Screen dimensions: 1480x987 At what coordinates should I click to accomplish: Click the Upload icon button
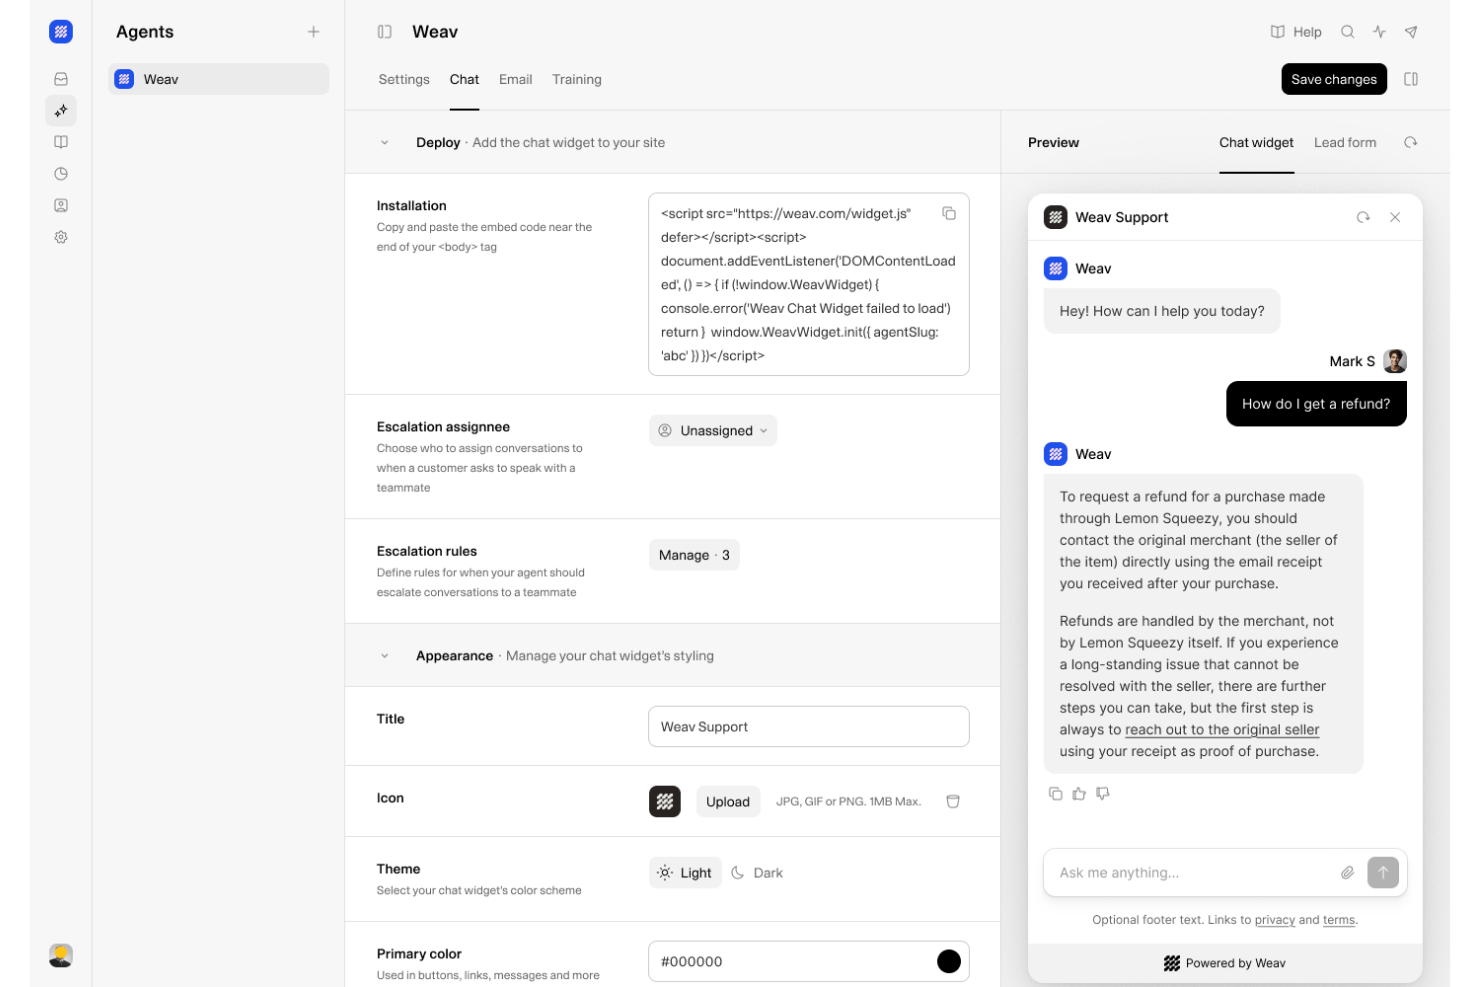[x=728, y=801]
